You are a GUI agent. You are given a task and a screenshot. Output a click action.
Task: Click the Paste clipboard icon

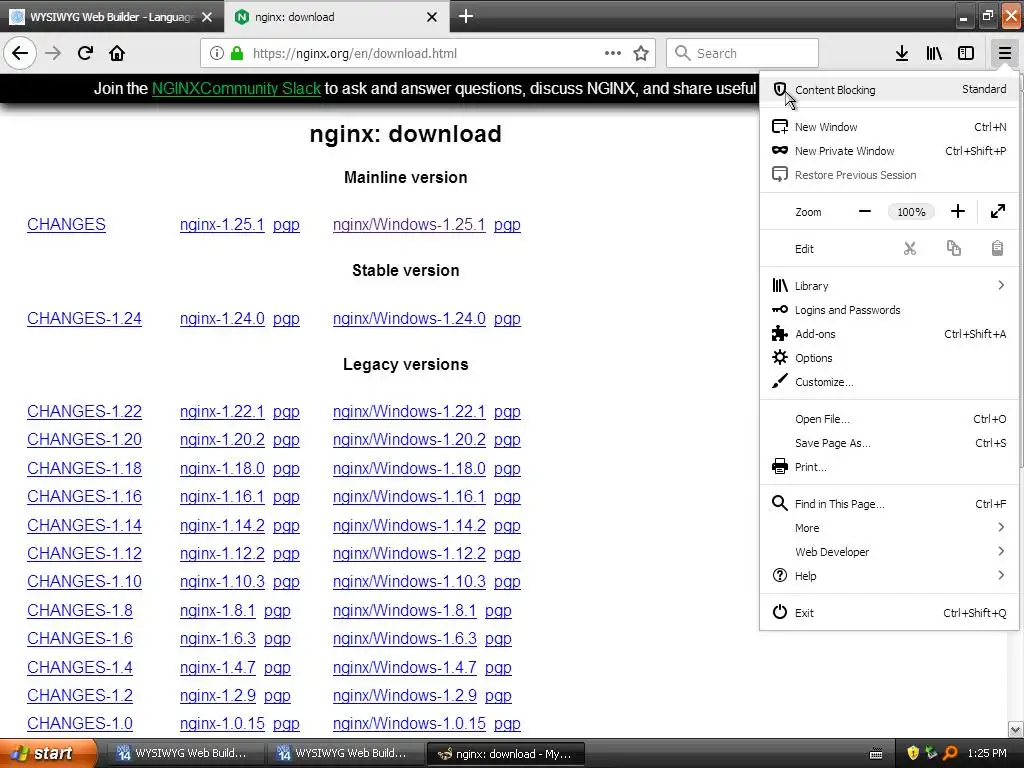tap(997, 248)
